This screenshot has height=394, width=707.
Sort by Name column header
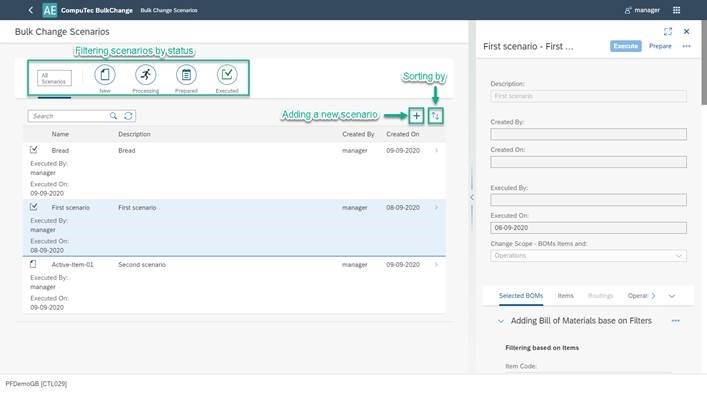pyautogui.click(x=60, y=134)
